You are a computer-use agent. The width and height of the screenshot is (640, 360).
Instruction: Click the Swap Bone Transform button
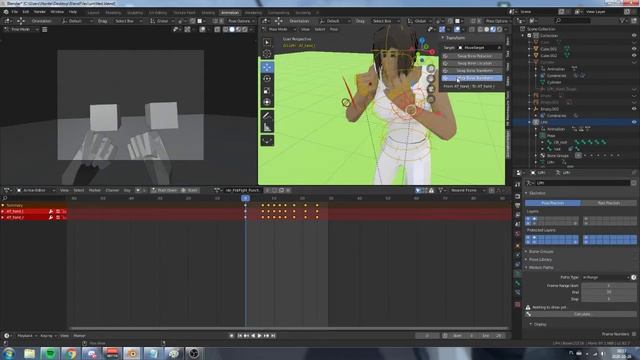pyautogui.click(x=472, y=71)
